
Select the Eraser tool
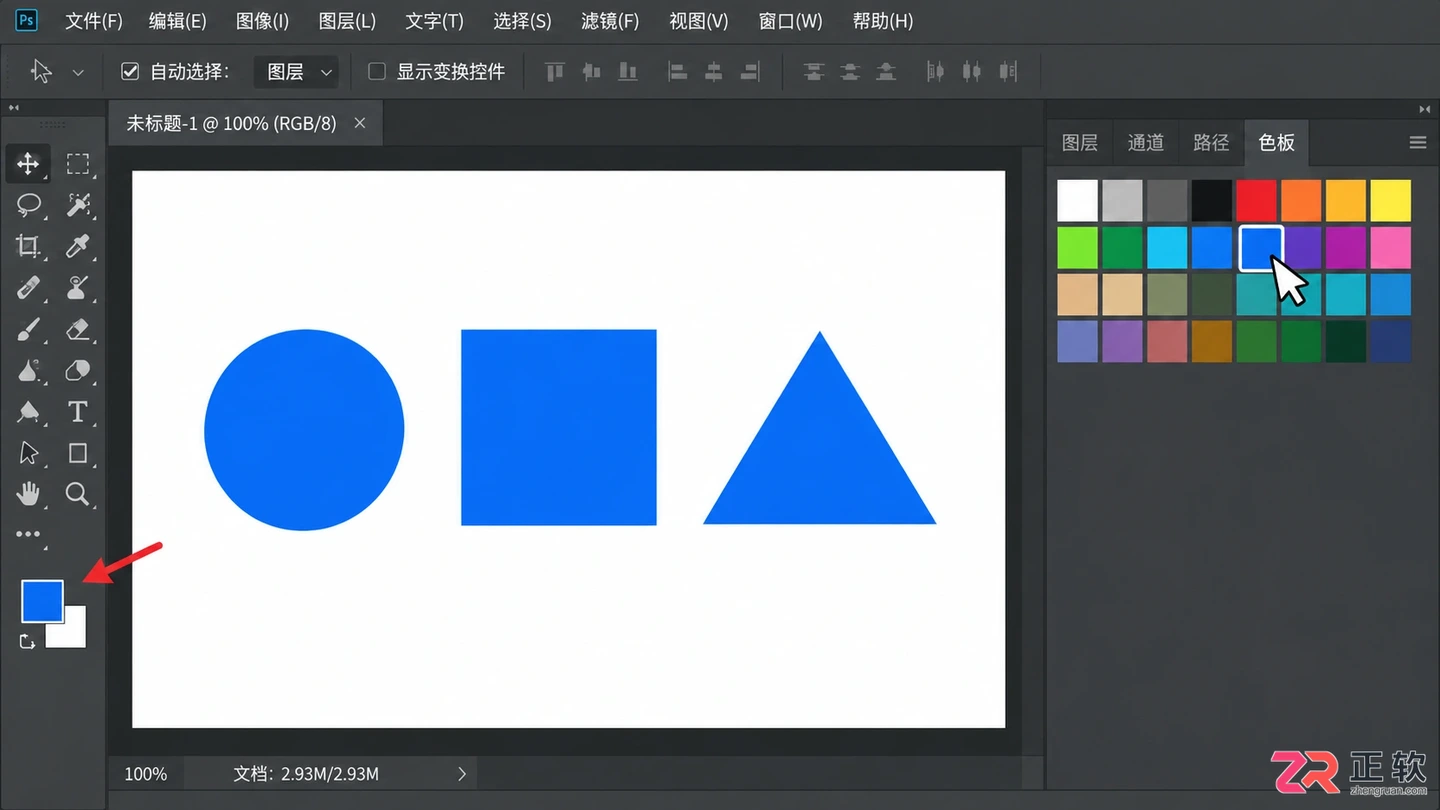[78, 329]
